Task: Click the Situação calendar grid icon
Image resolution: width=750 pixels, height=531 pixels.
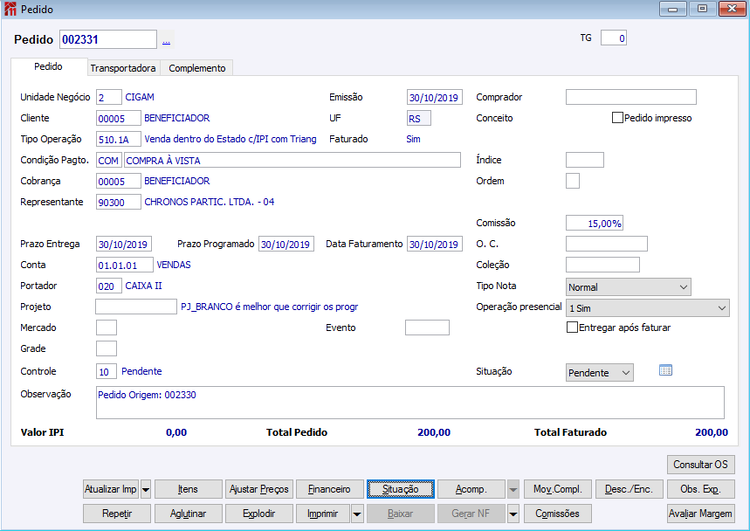Action: (x=665, y=370)
